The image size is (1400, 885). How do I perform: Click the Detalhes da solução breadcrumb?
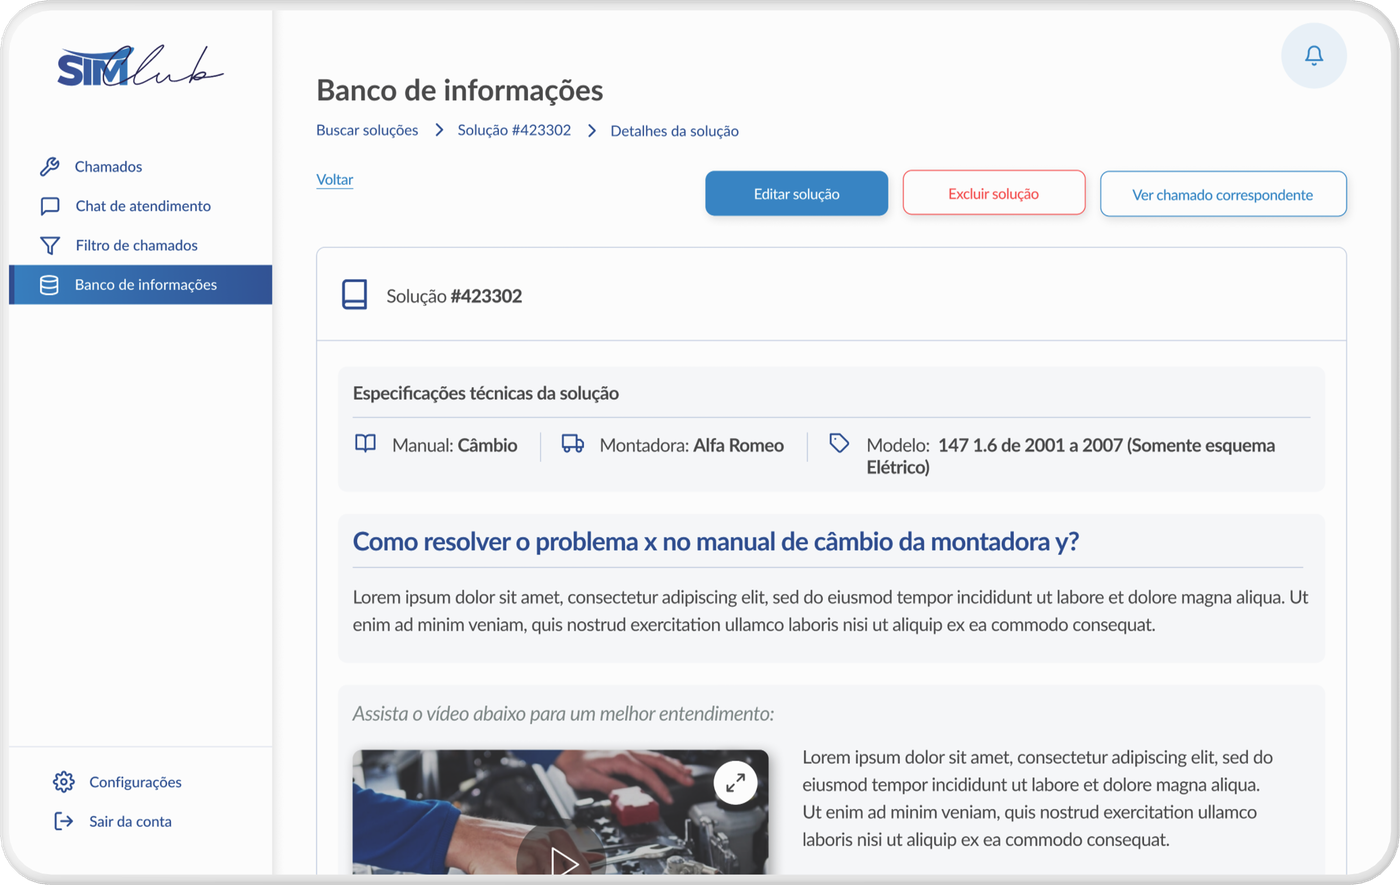pos(675,131)
